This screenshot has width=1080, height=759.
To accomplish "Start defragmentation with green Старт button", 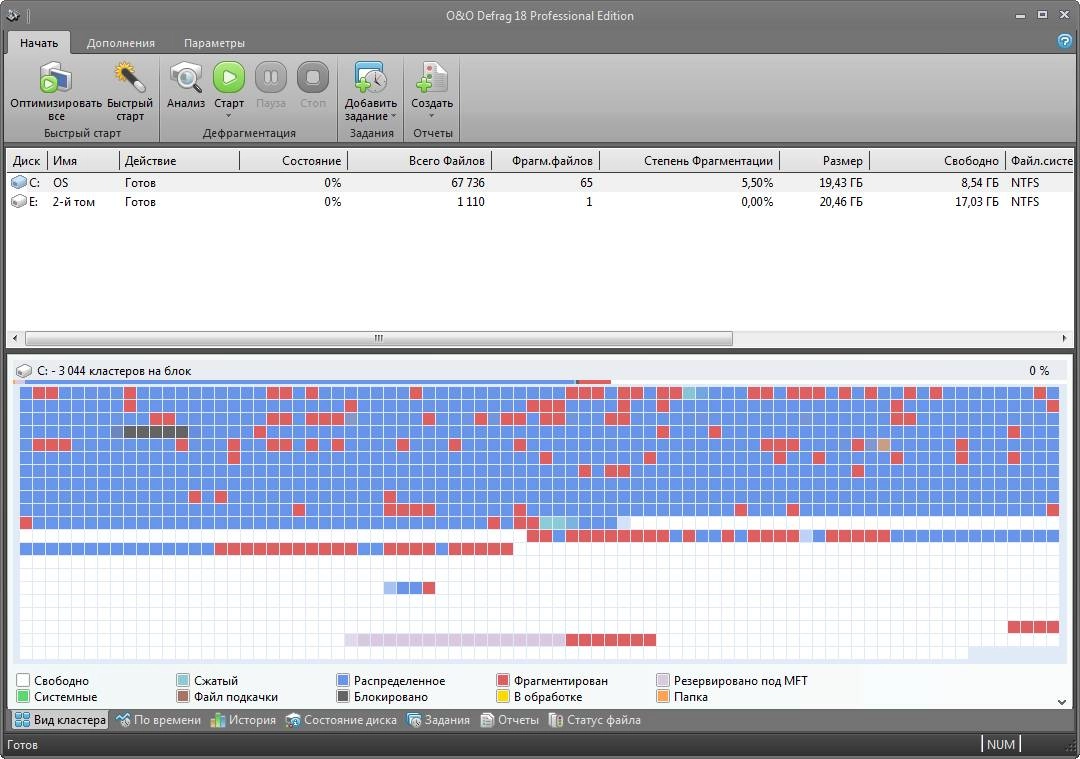I will tap(229, 77).
